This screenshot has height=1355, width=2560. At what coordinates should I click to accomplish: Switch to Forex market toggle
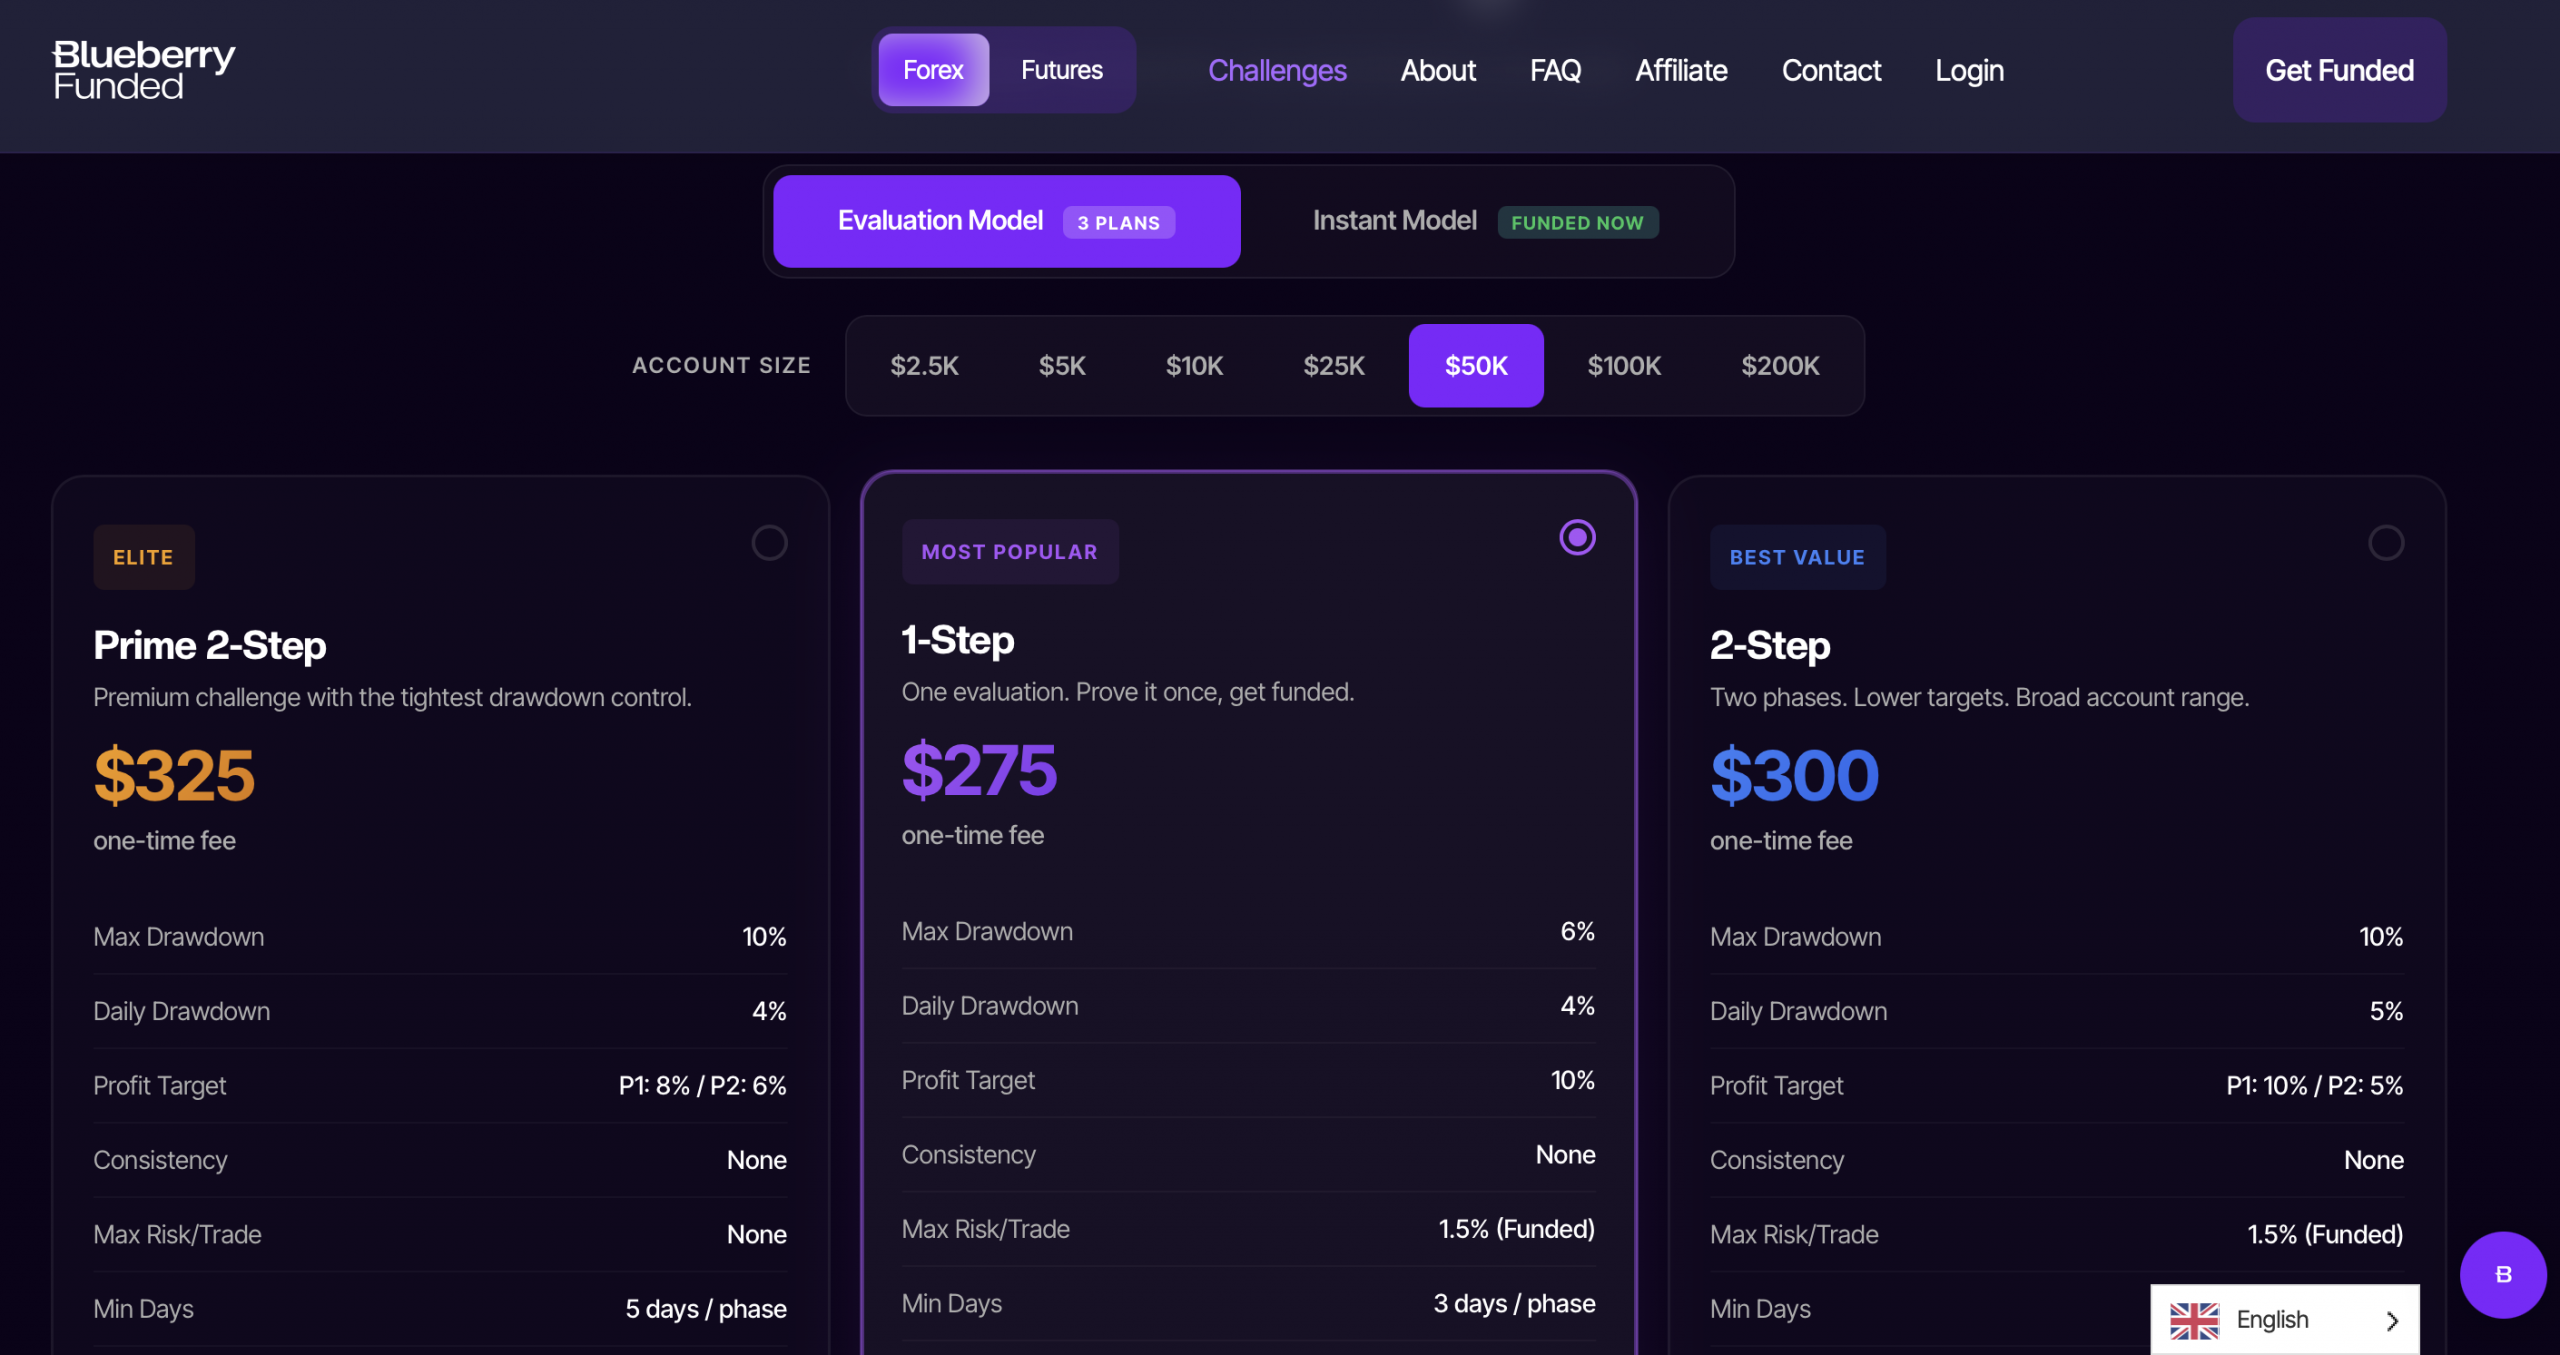coord(933,70)
